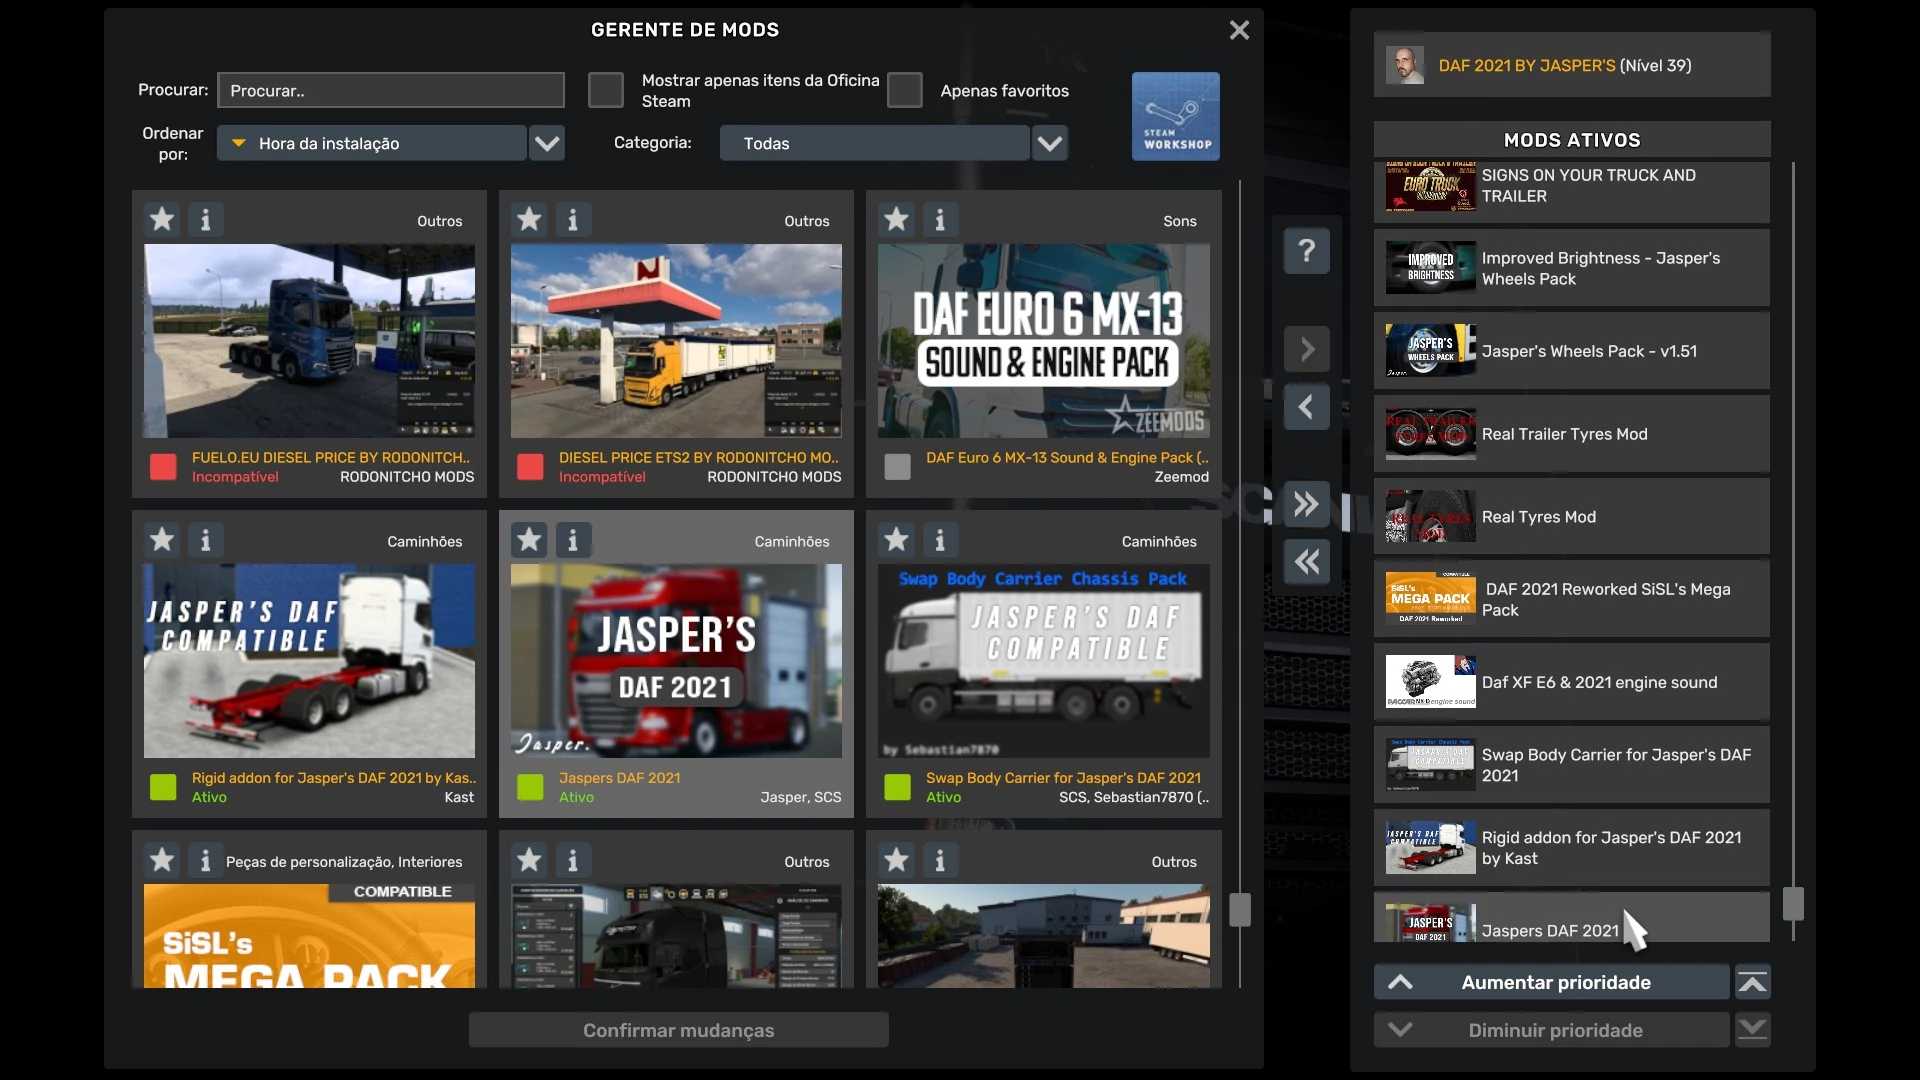Star the Swap Body Carrier mod
This screenshot has width=1920, height=1080.
896,540
